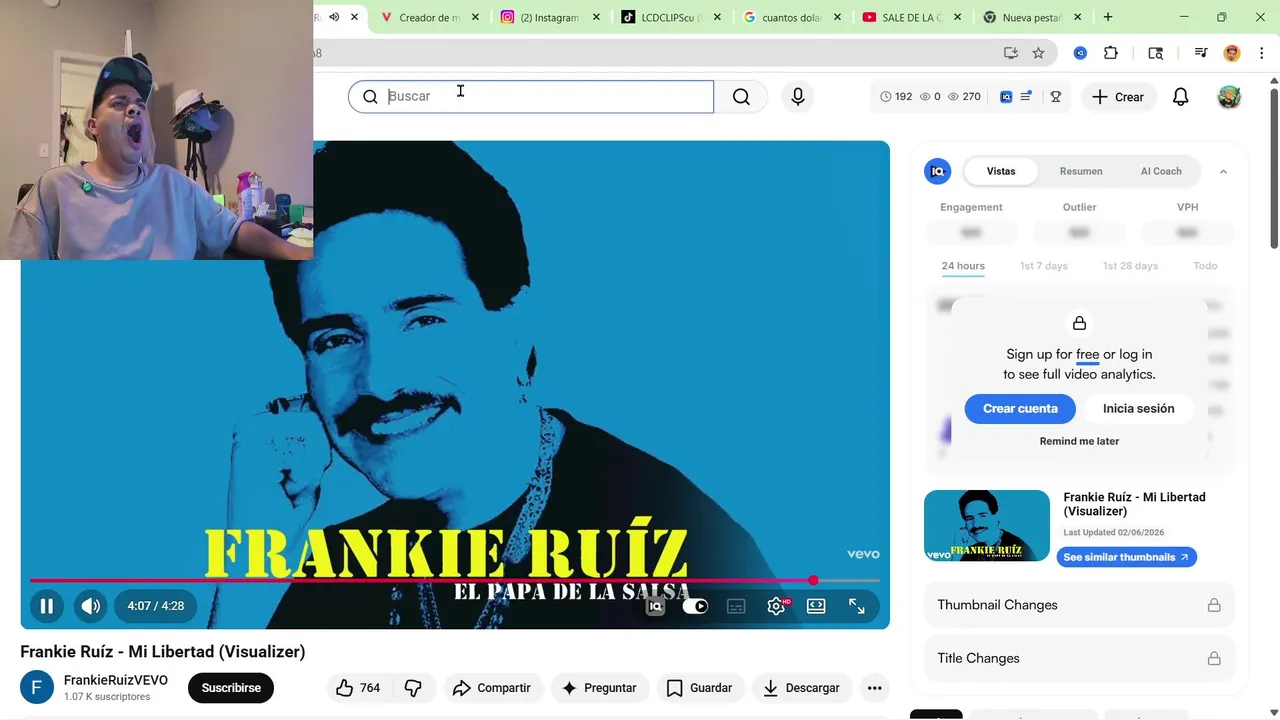Open the vidIQ list icon with blue dot
This screenshot has height=720, width=1280.
(x=1026, y=96)
